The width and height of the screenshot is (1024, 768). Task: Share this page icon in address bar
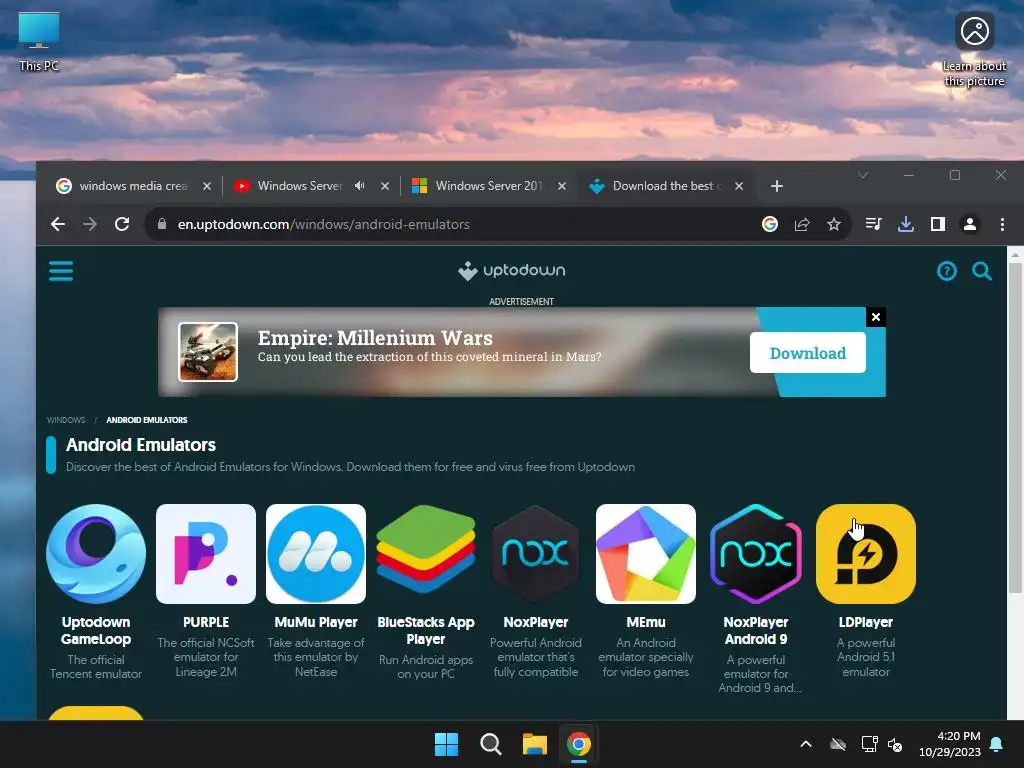tap(802, 224)
